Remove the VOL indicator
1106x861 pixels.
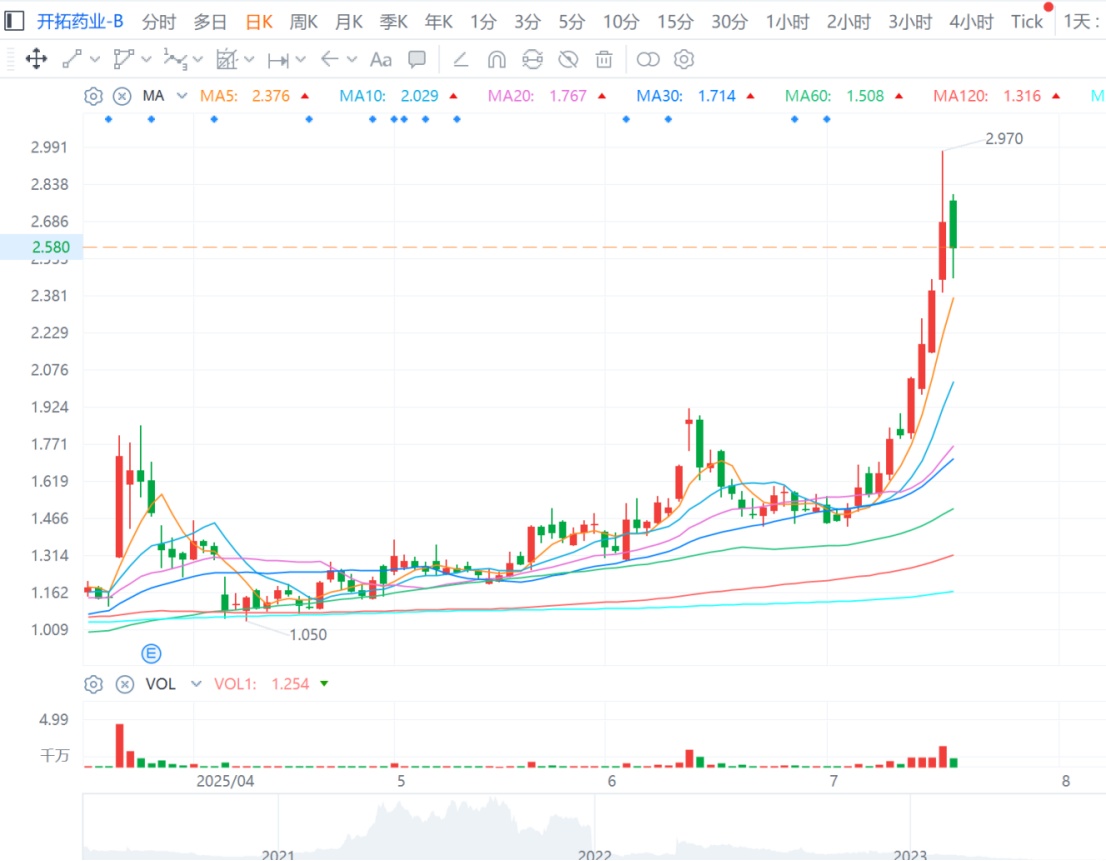[124, 684]
